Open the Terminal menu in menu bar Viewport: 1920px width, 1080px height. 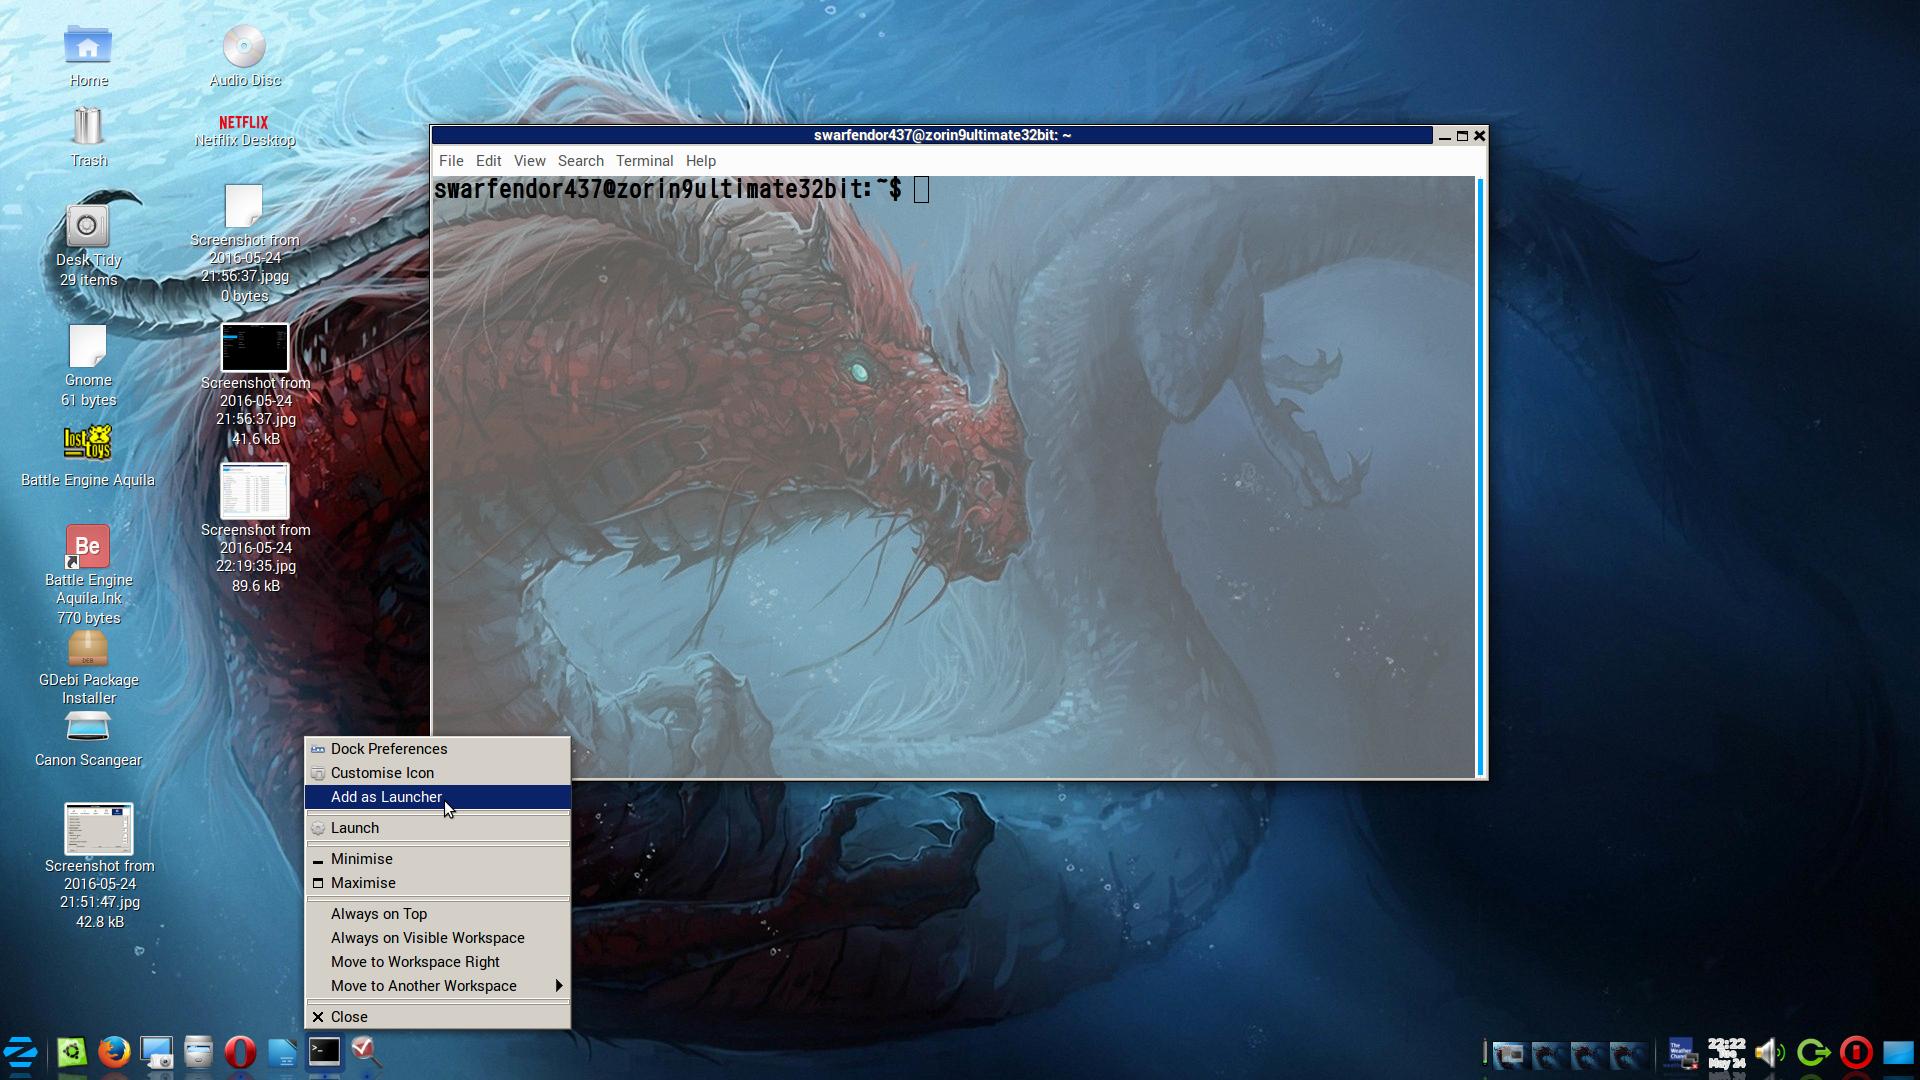click(644, 161)
